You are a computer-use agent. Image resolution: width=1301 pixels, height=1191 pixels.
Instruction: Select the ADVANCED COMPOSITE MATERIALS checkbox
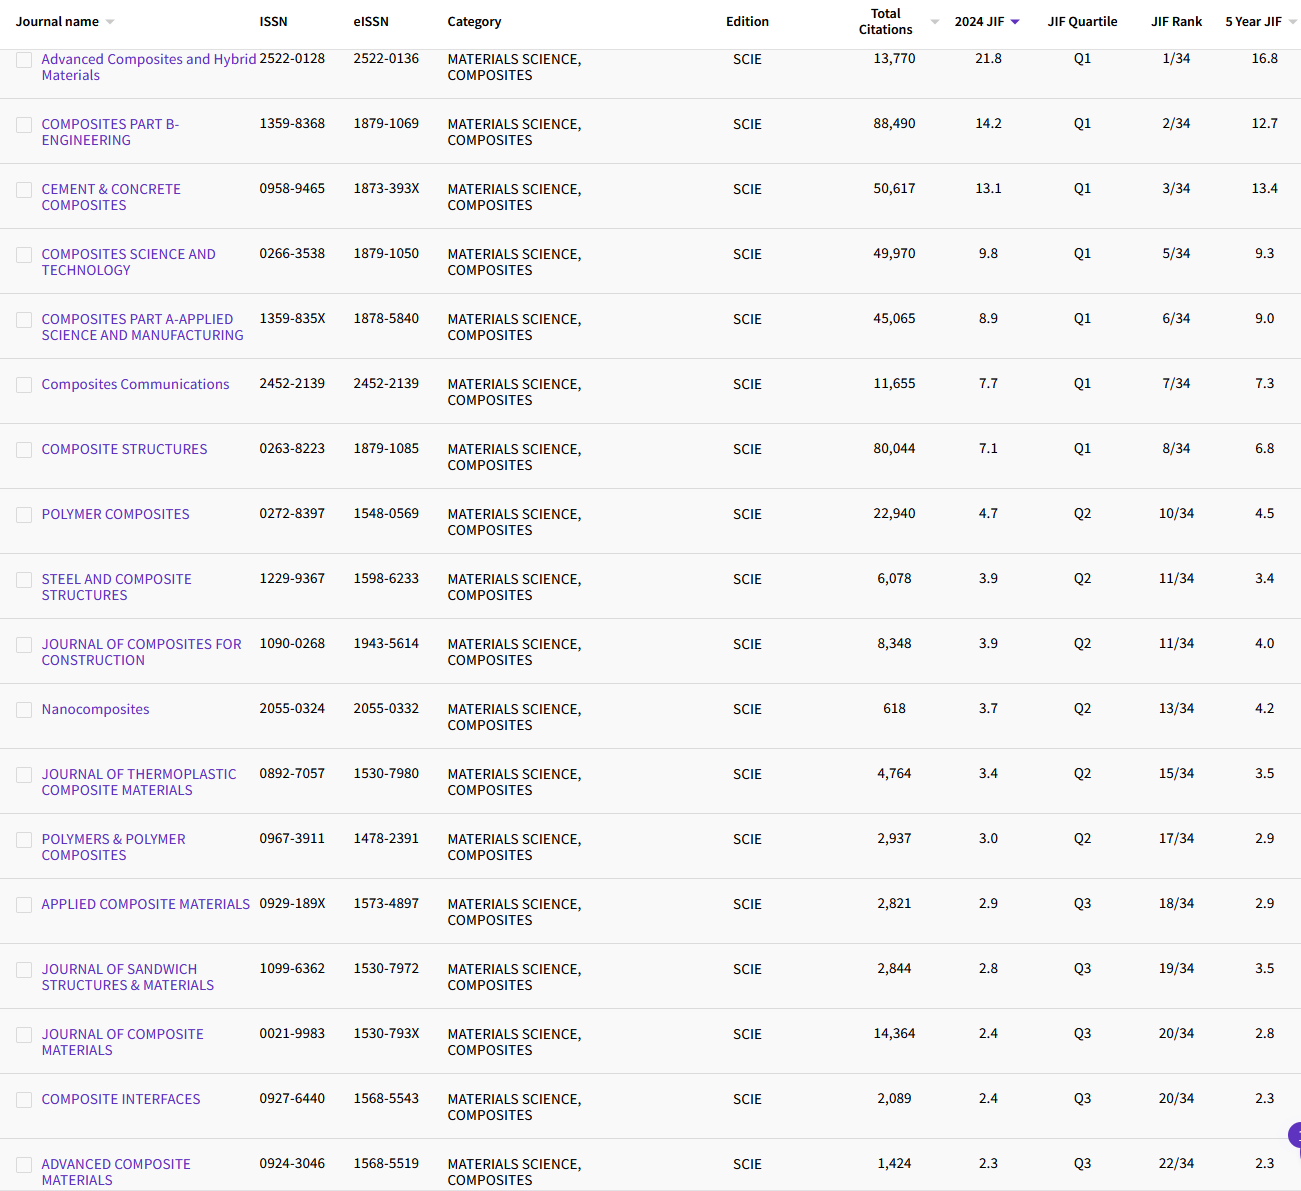pyautogui.click(x=24, y=1165)
